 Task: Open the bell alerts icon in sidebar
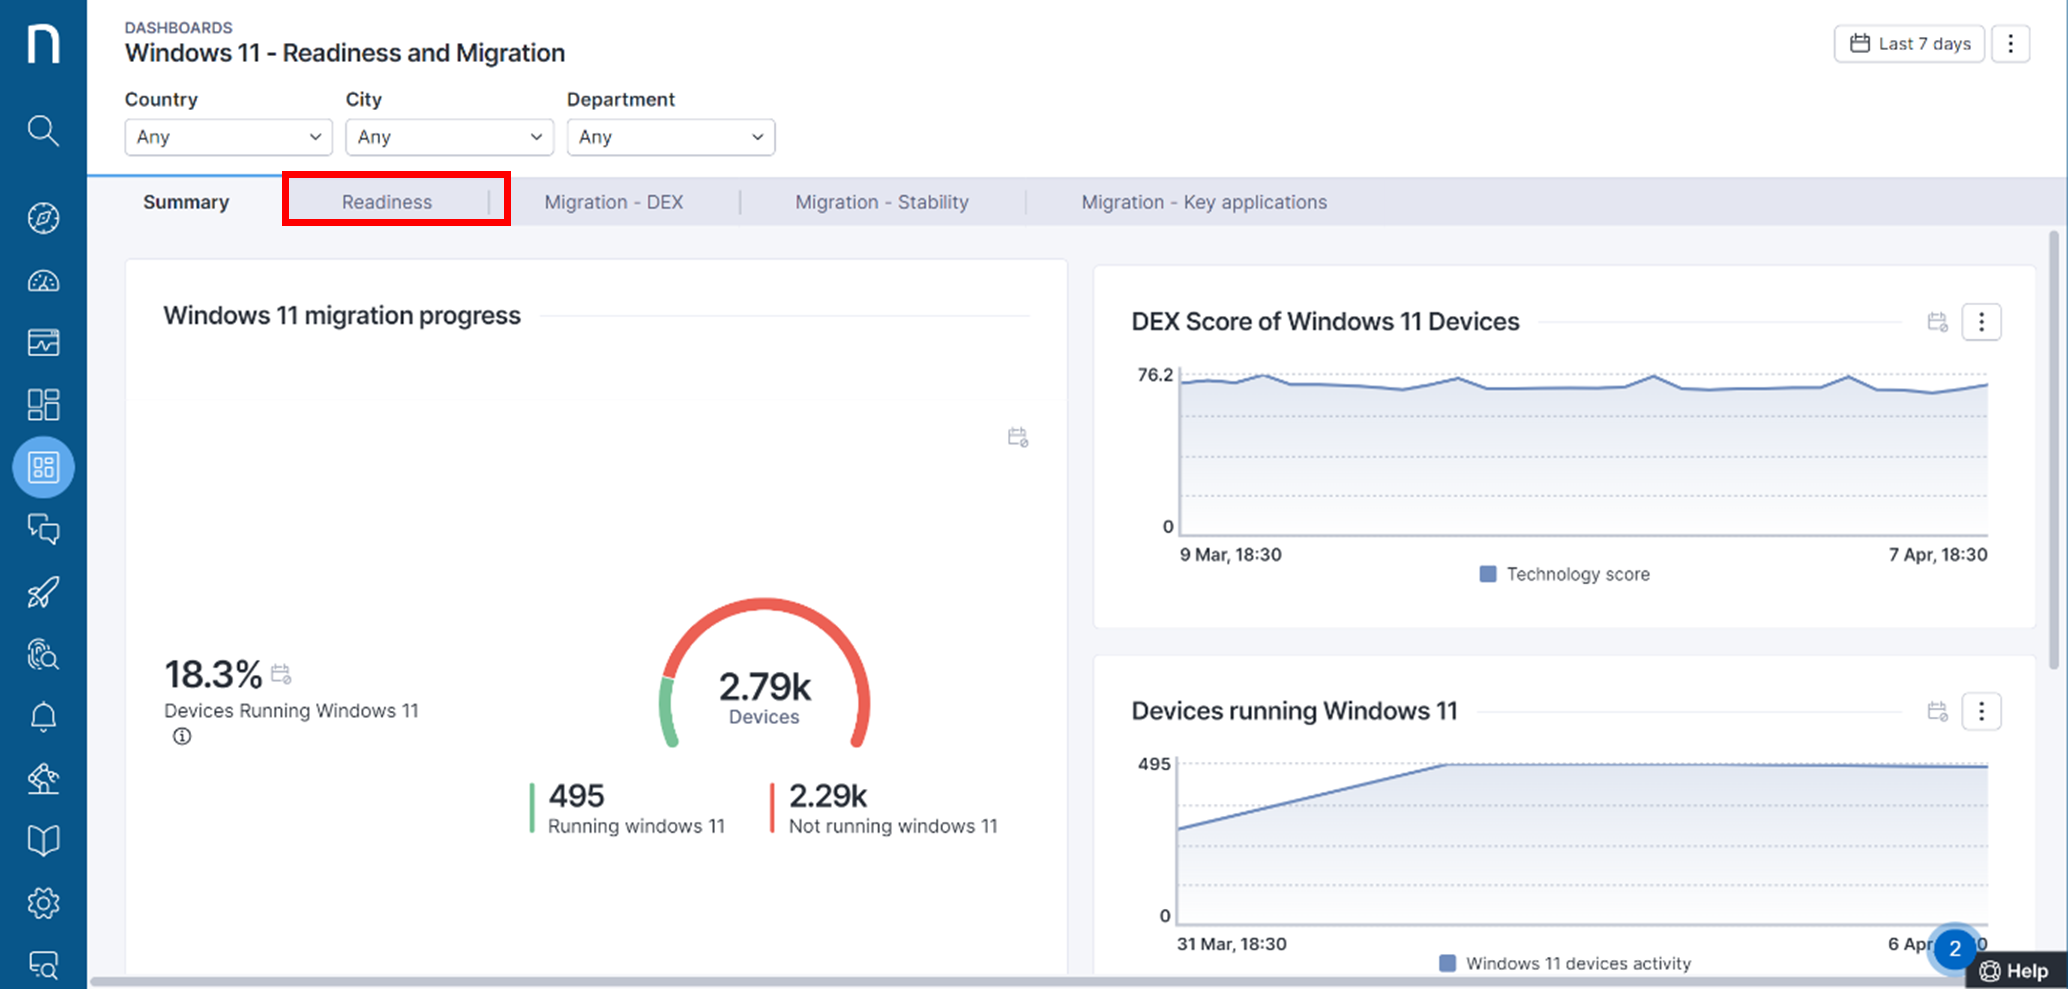[43, 717]
